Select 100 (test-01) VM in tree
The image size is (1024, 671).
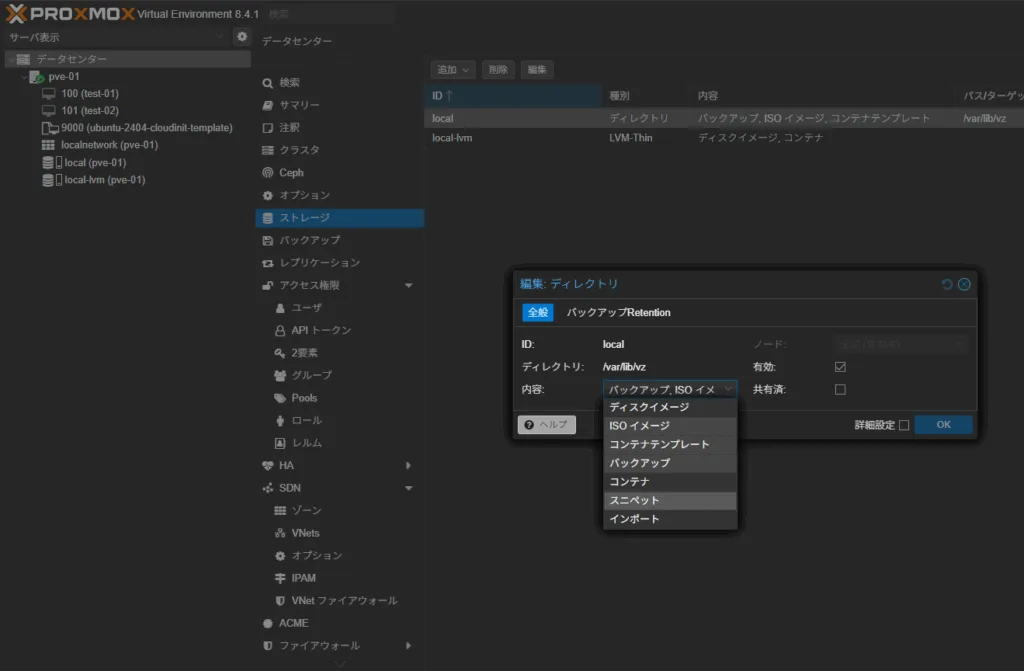(90, 93)
